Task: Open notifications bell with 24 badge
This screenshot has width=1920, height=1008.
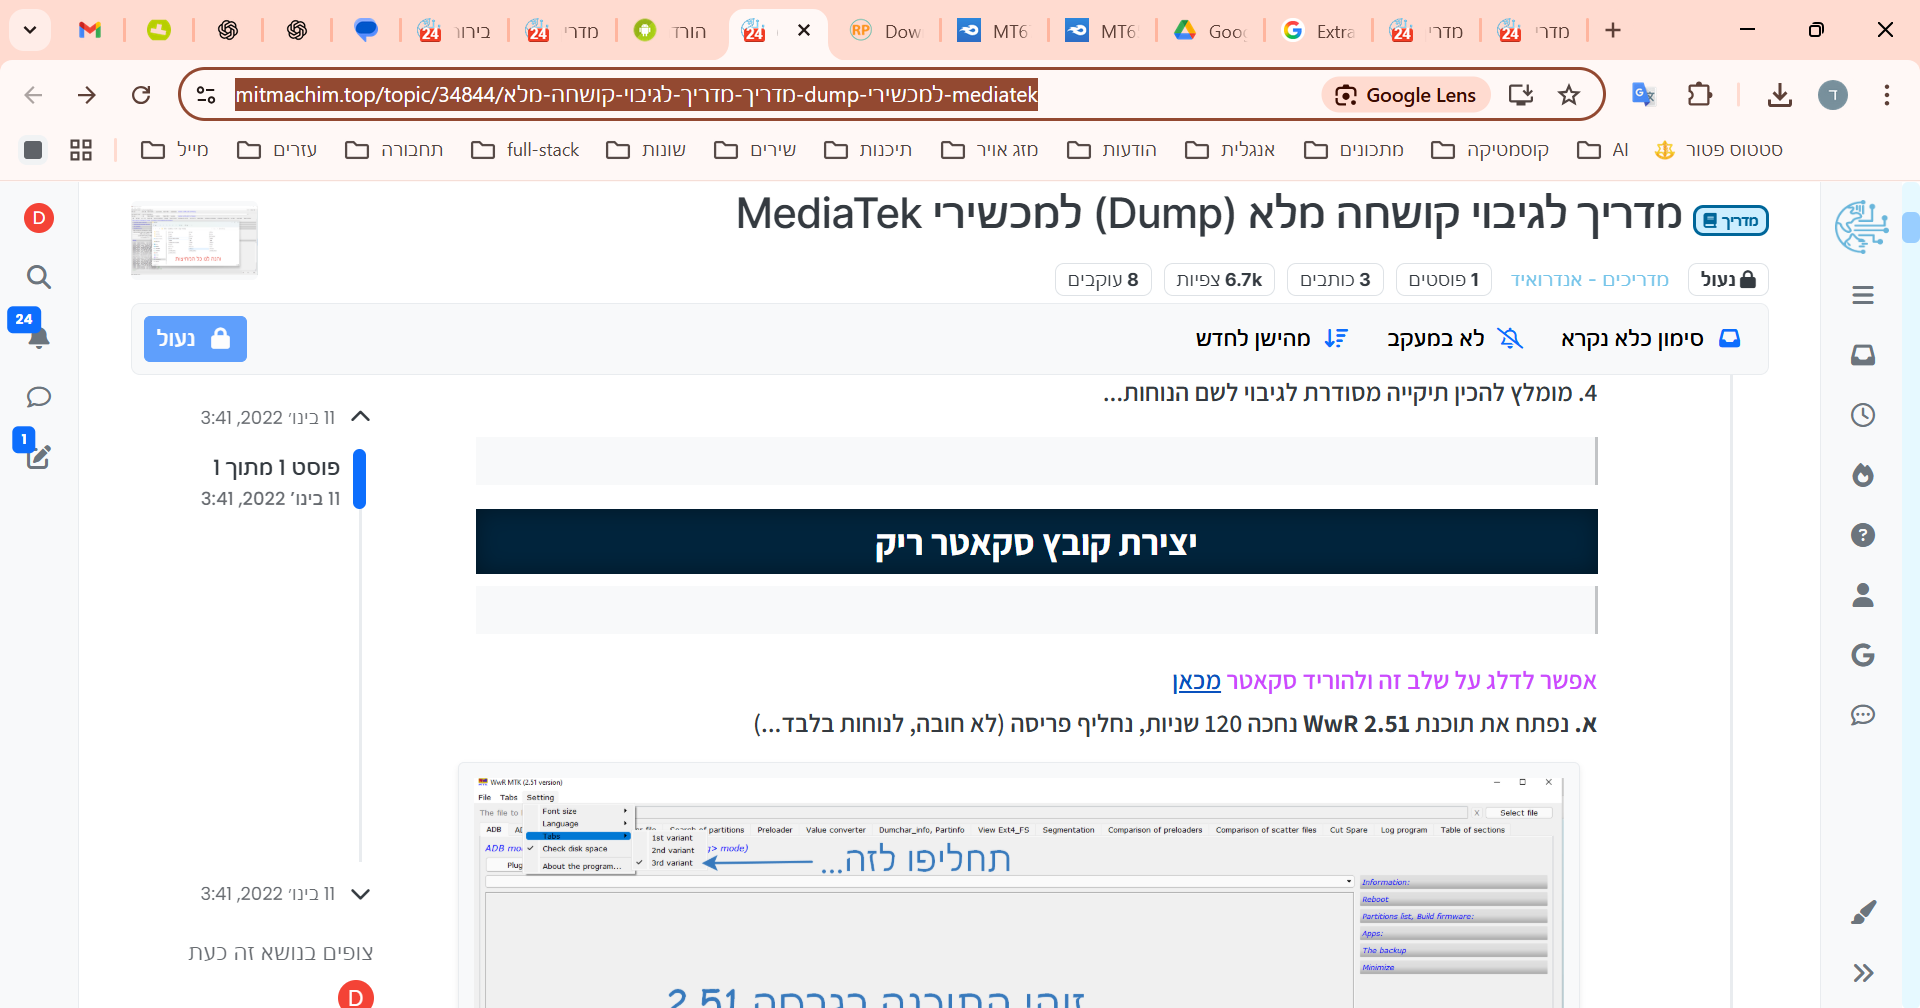Action: click(39, 337)
